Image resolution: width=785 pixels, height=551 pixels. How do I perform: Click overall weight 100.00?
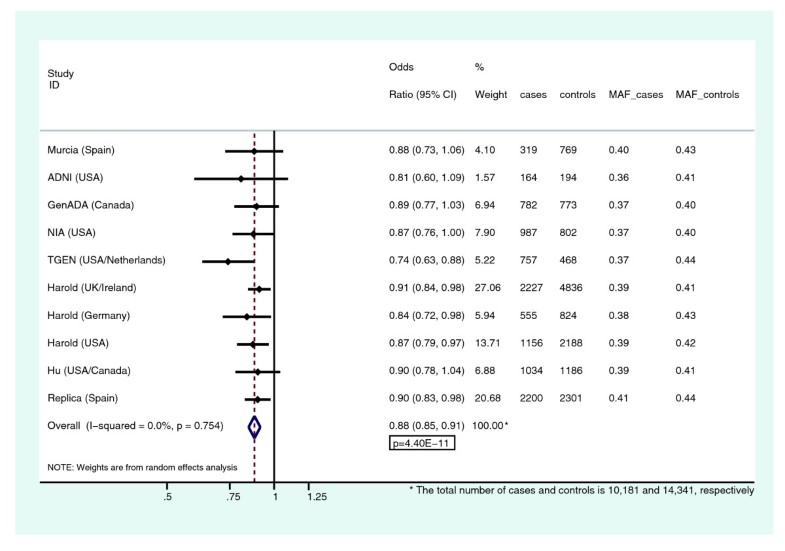click(x=488, y=426)
